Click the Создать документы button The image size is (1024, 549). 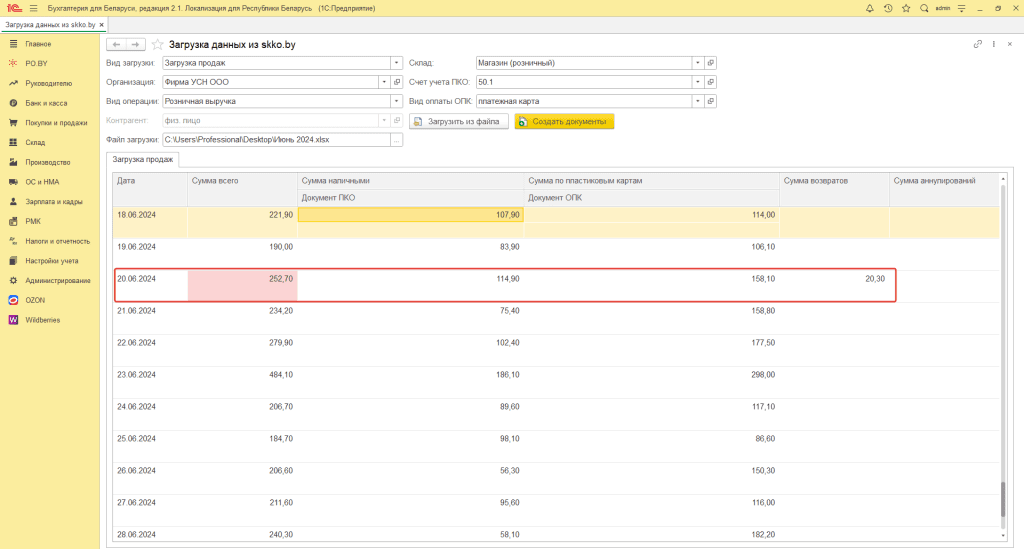pos(564,121)
